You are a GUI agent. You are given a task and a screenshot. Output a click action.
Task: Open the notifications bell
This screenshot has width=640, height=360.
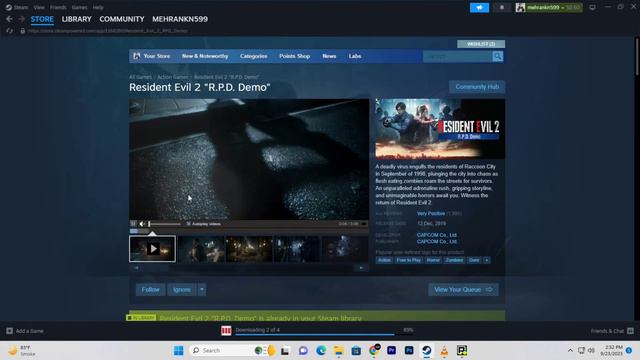click(x=502, y=7)
